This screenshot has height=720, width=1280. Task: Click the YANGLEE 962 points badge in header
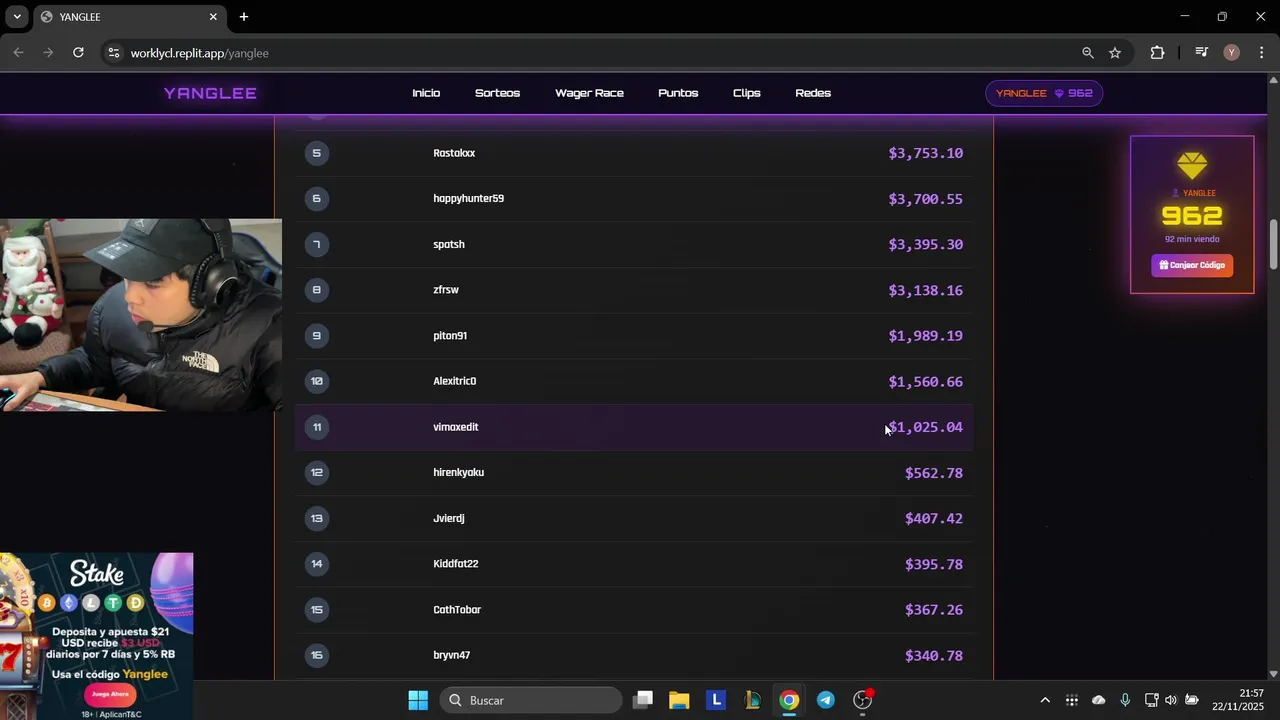tap(1044, 93)
